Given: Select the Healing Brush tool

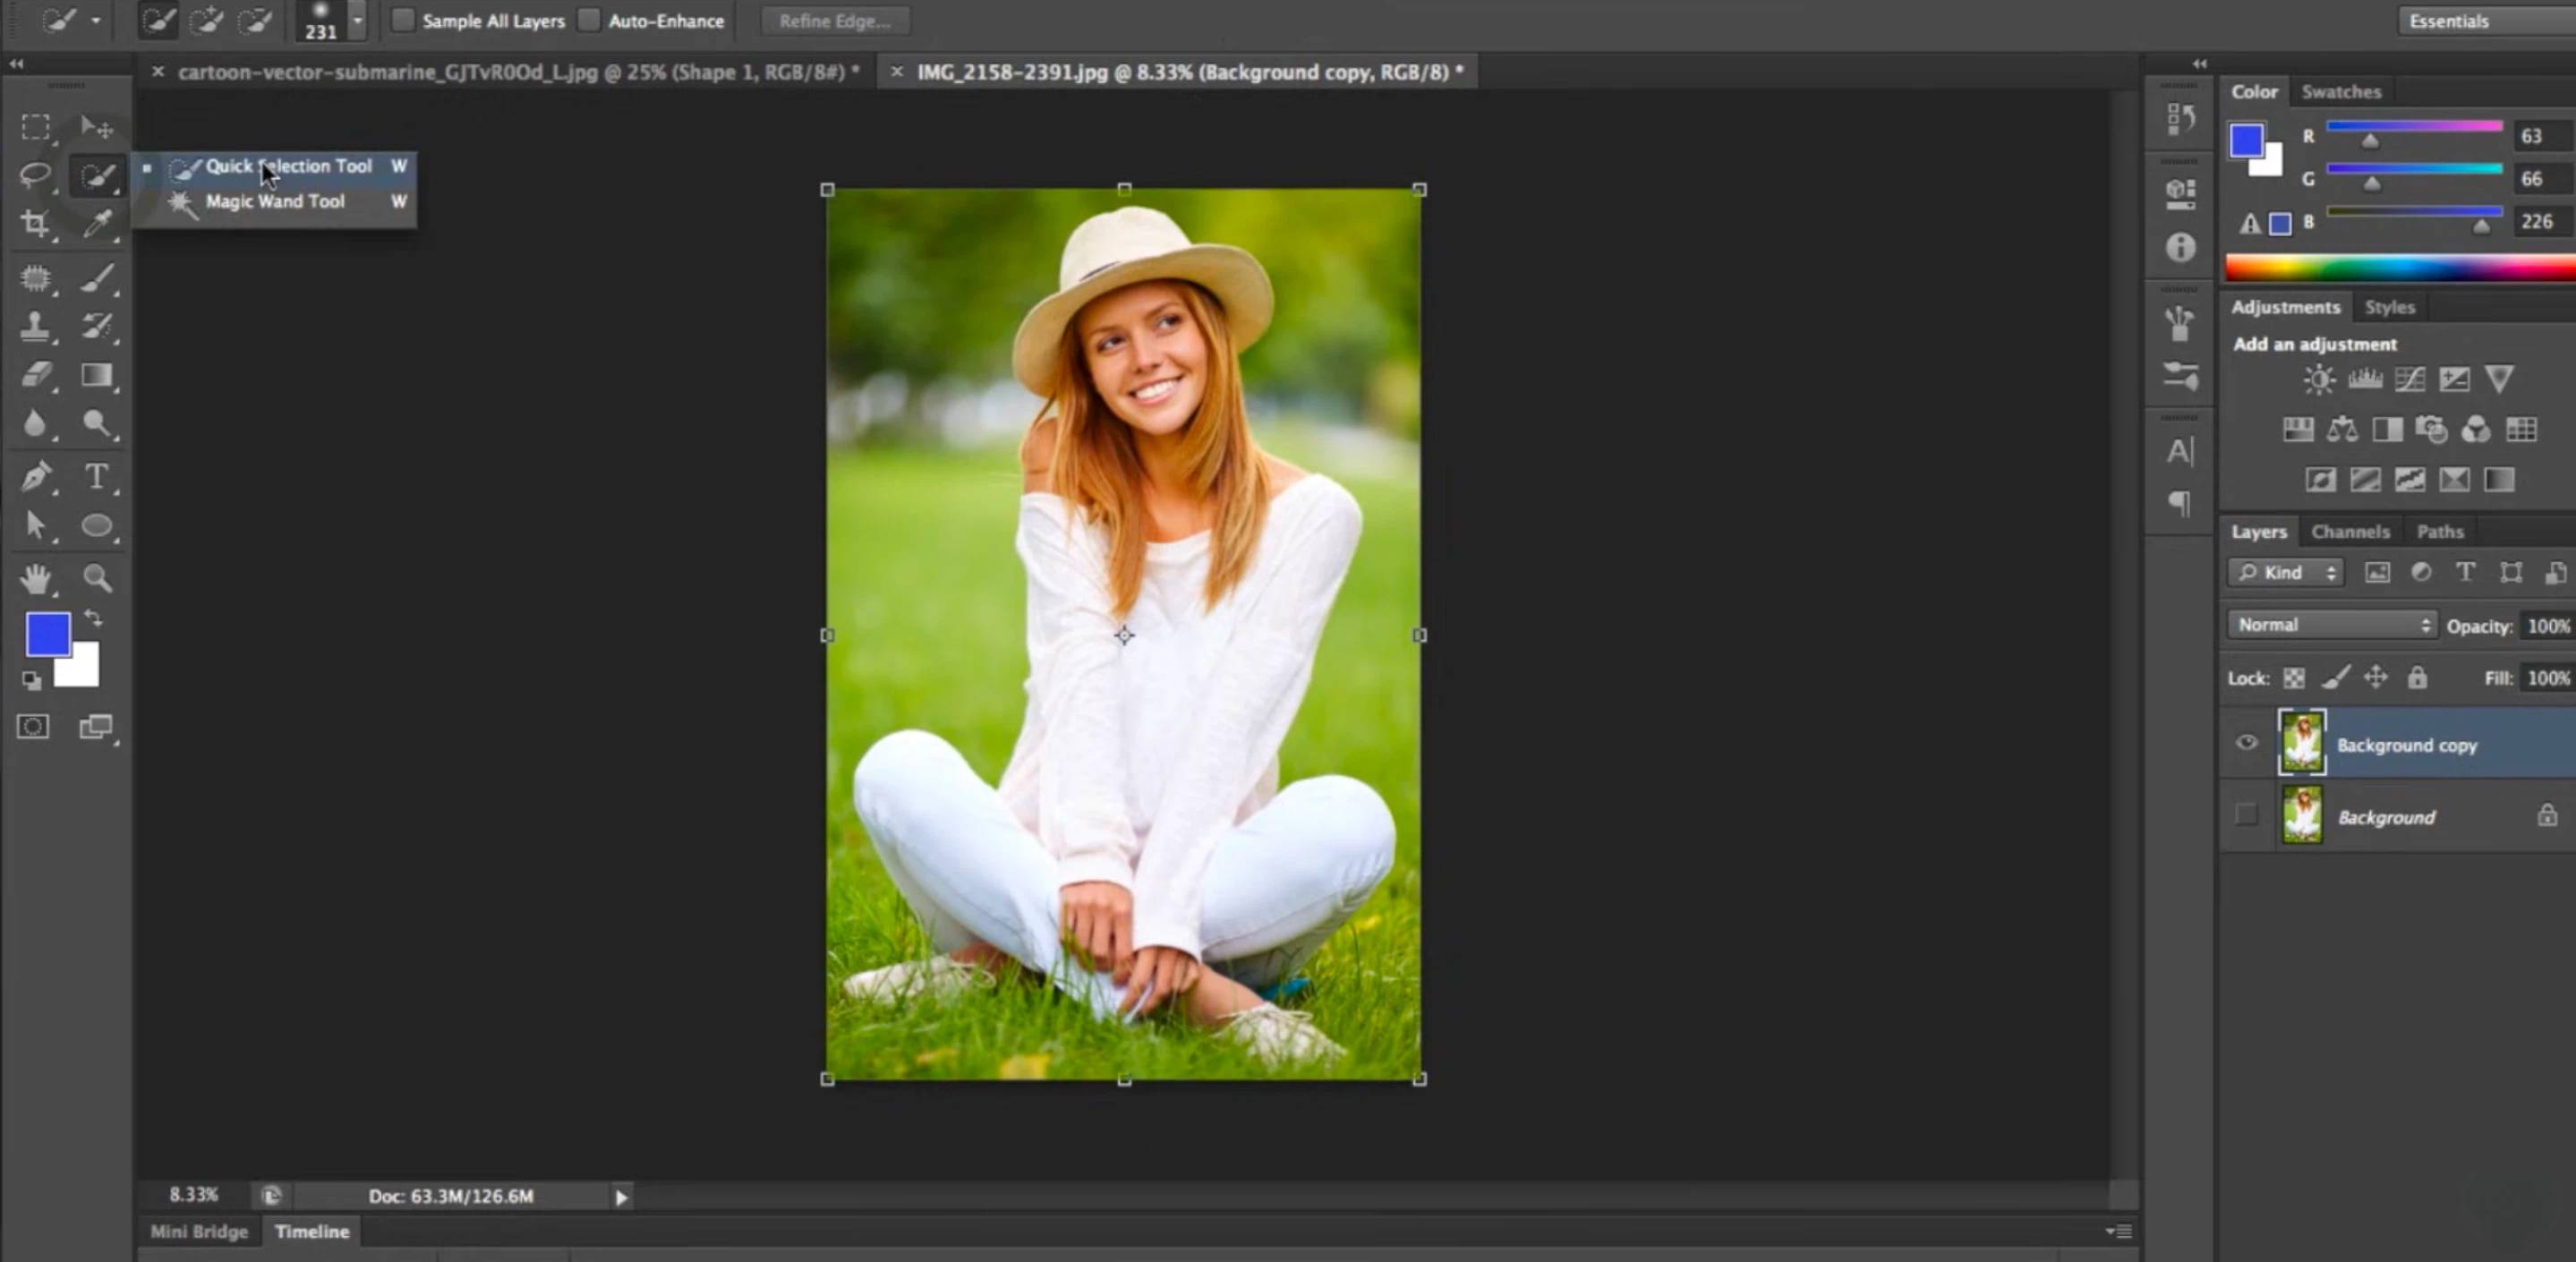Looking at the screenshot, I should pos(36,278).
